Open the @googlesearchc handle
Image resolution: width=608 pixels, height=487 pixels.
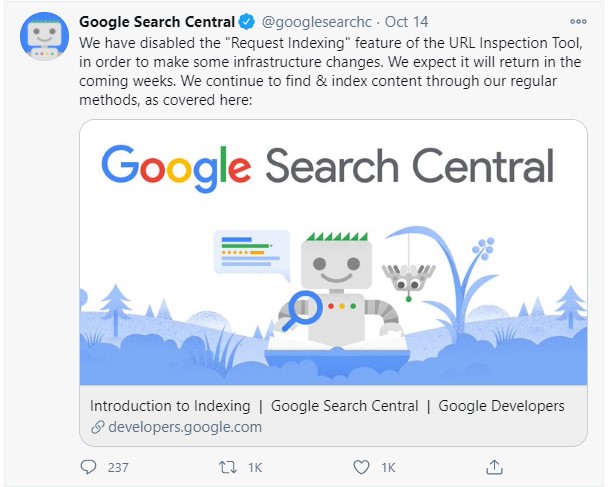coord(316,22)
